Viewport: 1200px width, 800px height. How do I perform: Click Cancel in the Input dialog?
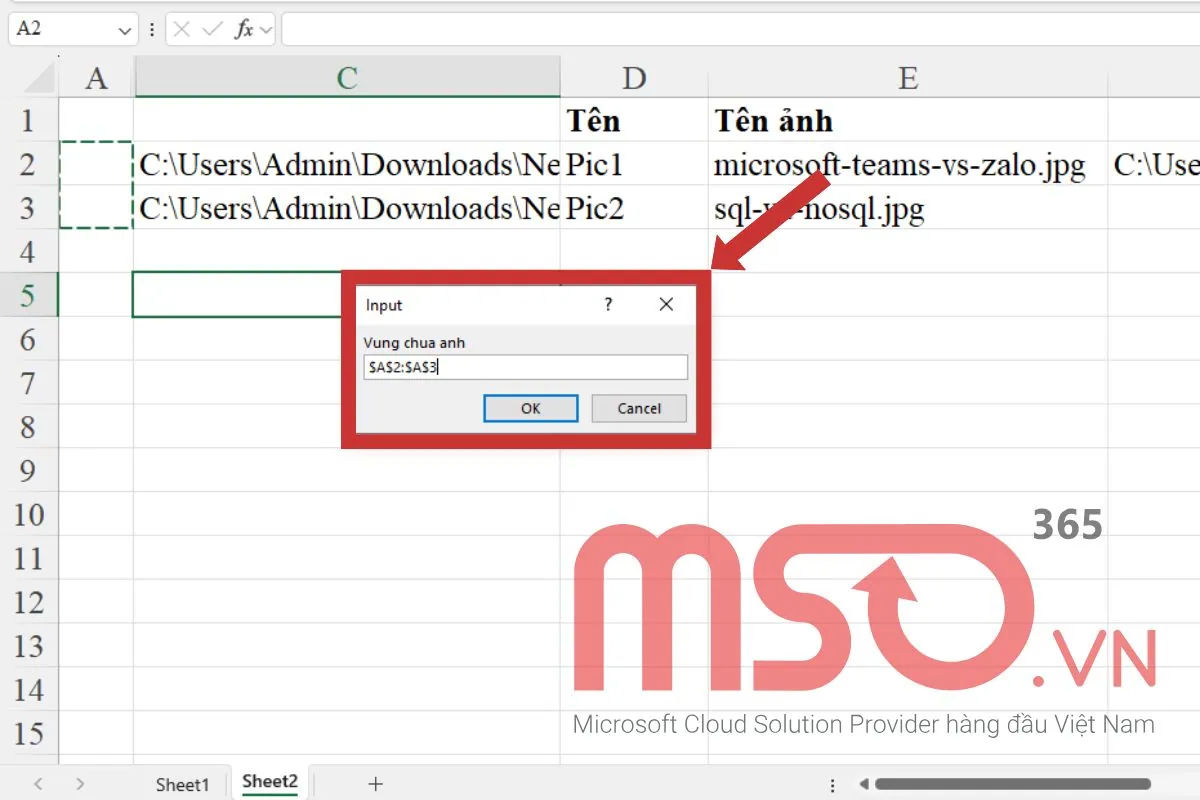coord(638,408)
